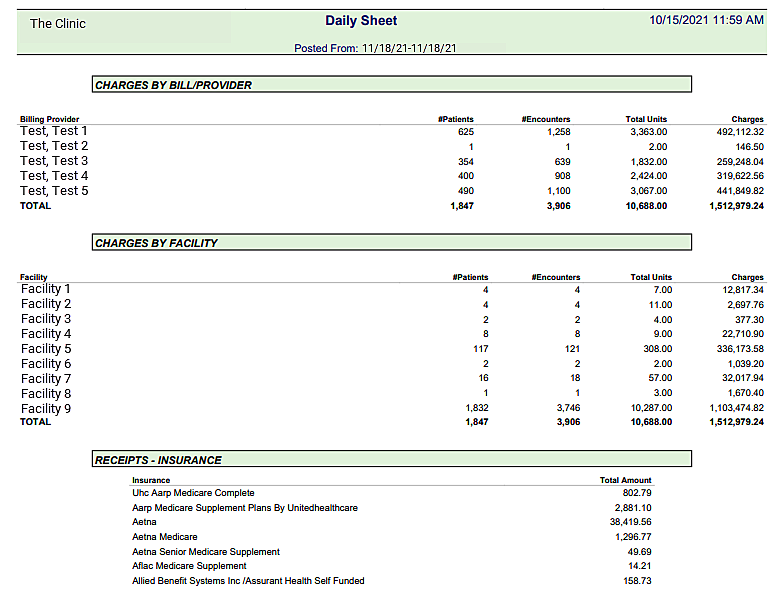Select the Aetna Senior Medicare Supplement entry

pyautogui.click(x=206, y=551)
